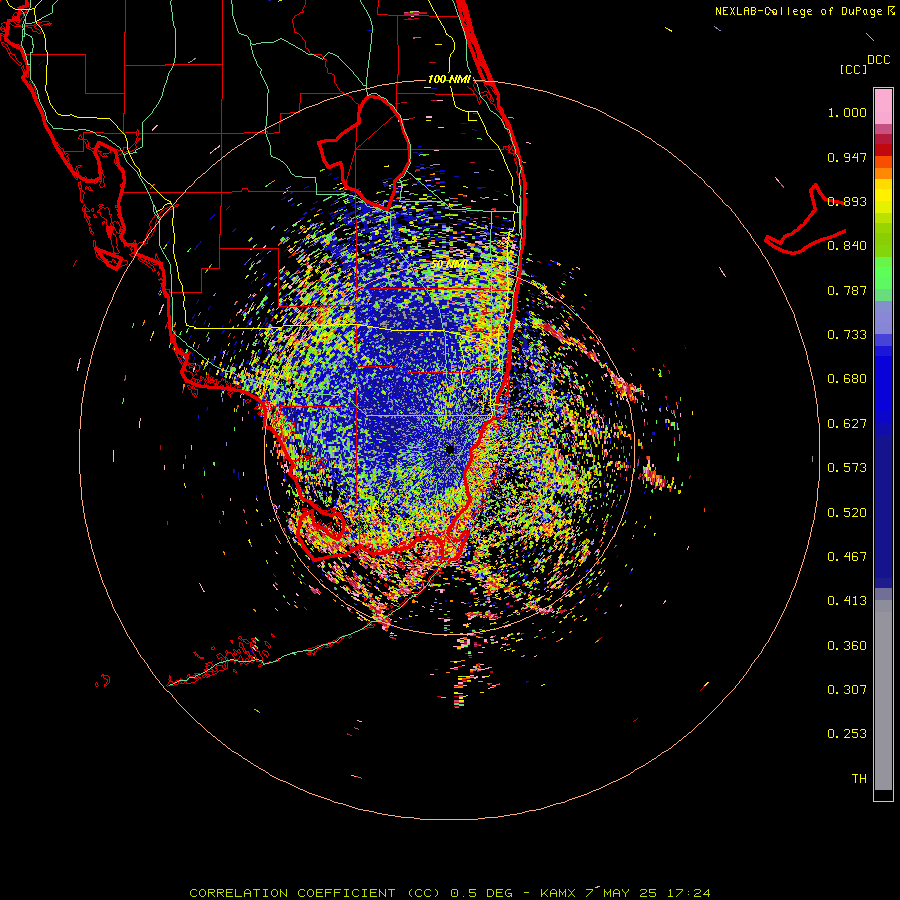Select the 0.840 scale value
The image size is (900, 900).
tap(847, 246)
